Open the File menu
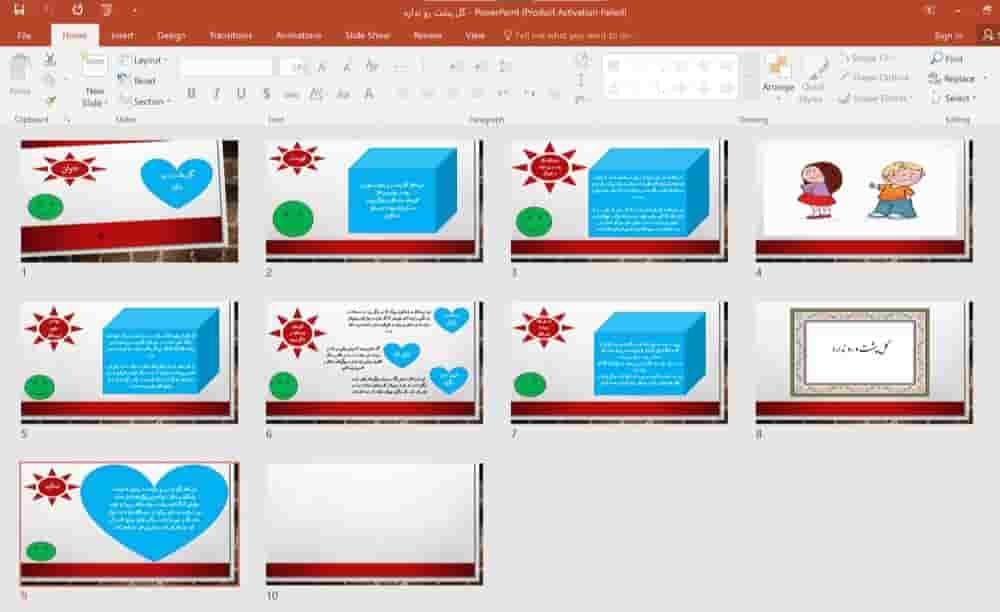 (x=24, y=35)
